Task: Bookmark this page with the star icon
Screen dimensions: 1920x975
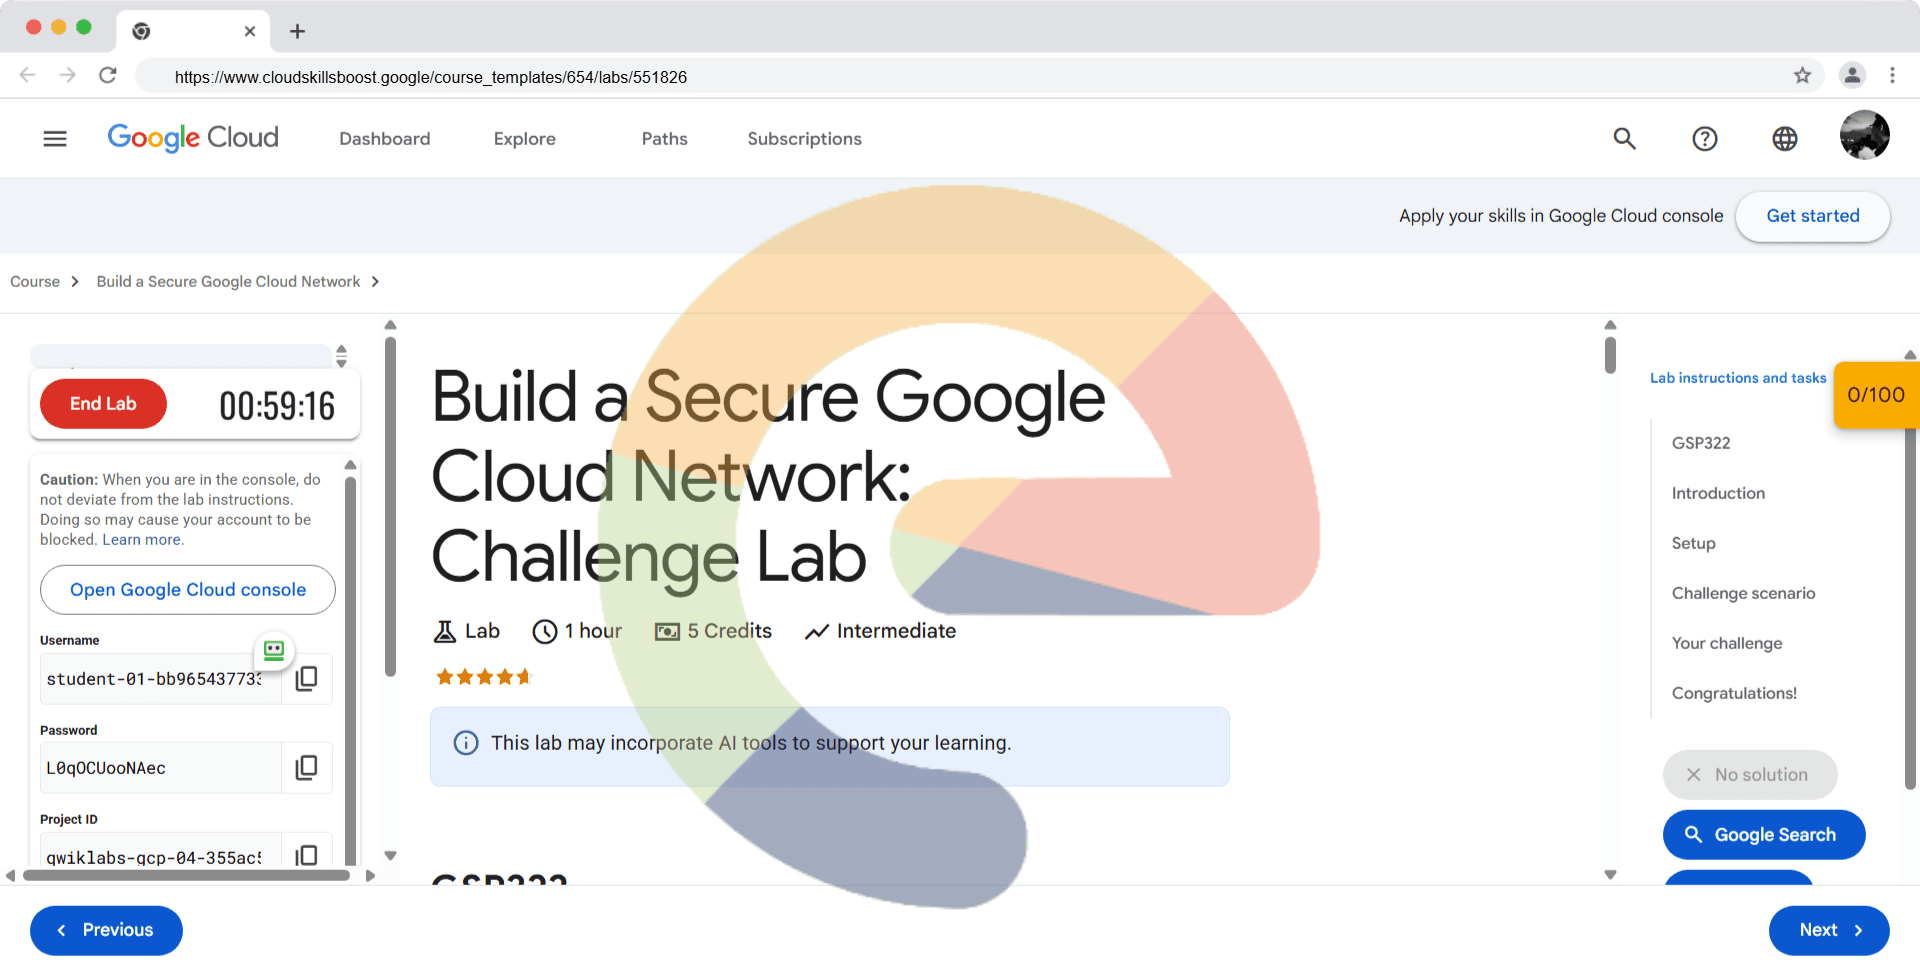Action: 1802,76
